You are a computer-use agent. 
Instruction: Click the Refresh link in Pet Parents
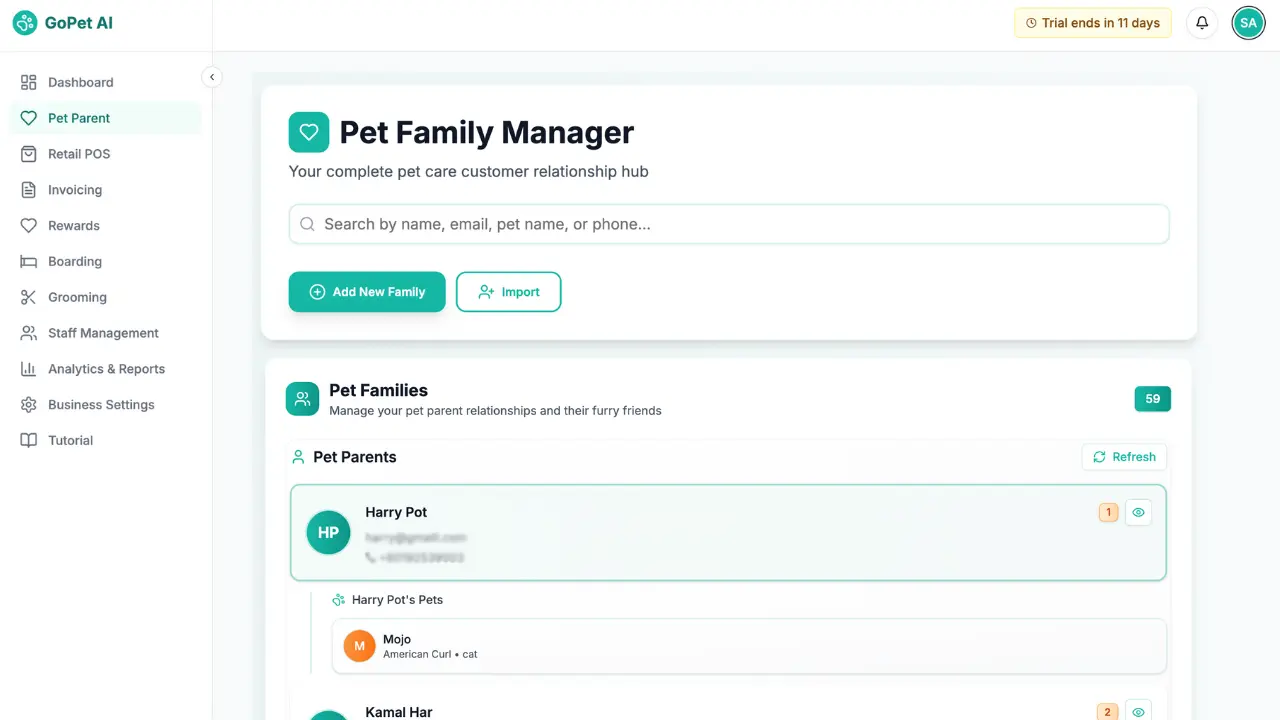pyautogui.click(x=1124, y=457)
